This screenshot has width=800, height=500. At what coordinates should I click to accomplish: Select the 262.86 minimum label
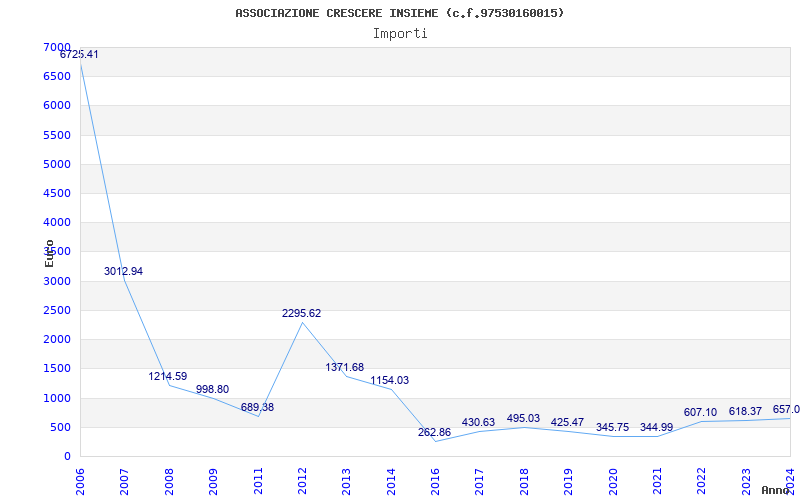[434, 432]
